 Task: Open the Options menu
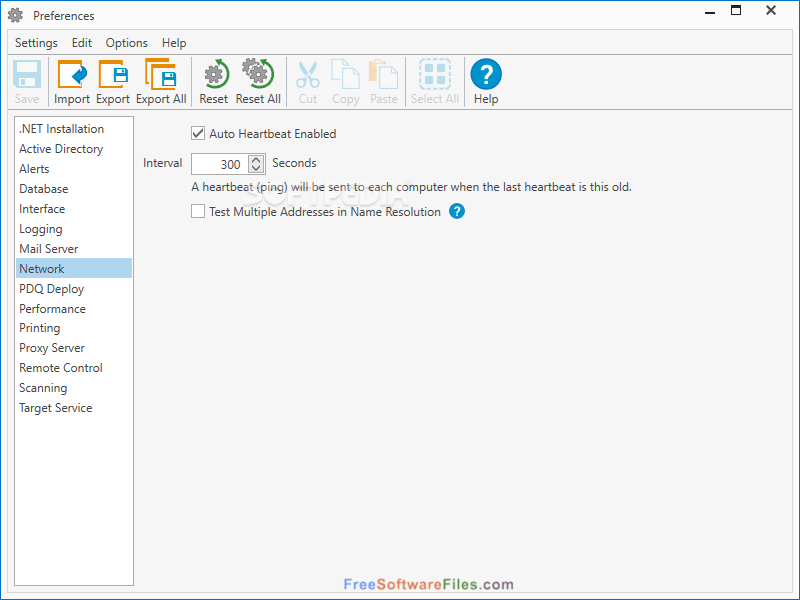tap(127, 43)
